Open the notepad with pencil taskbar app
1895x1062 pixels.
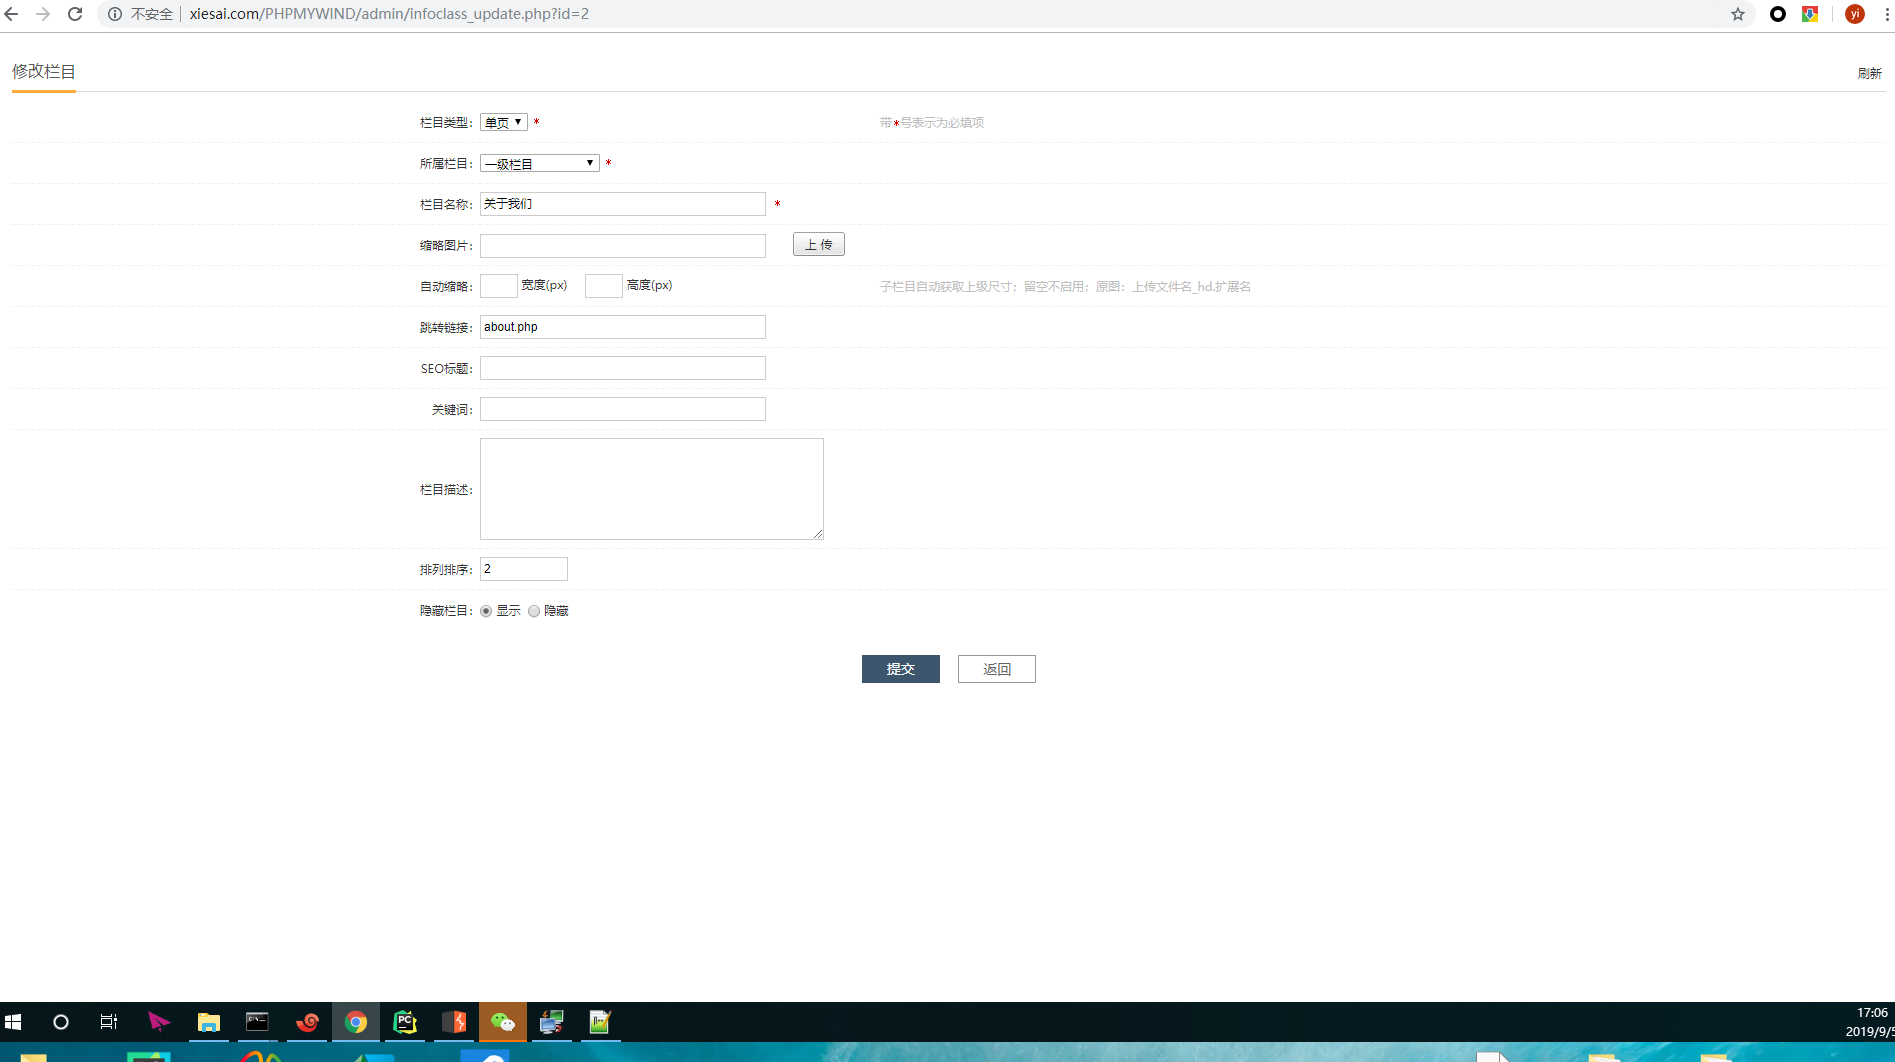pos(600,1022)
